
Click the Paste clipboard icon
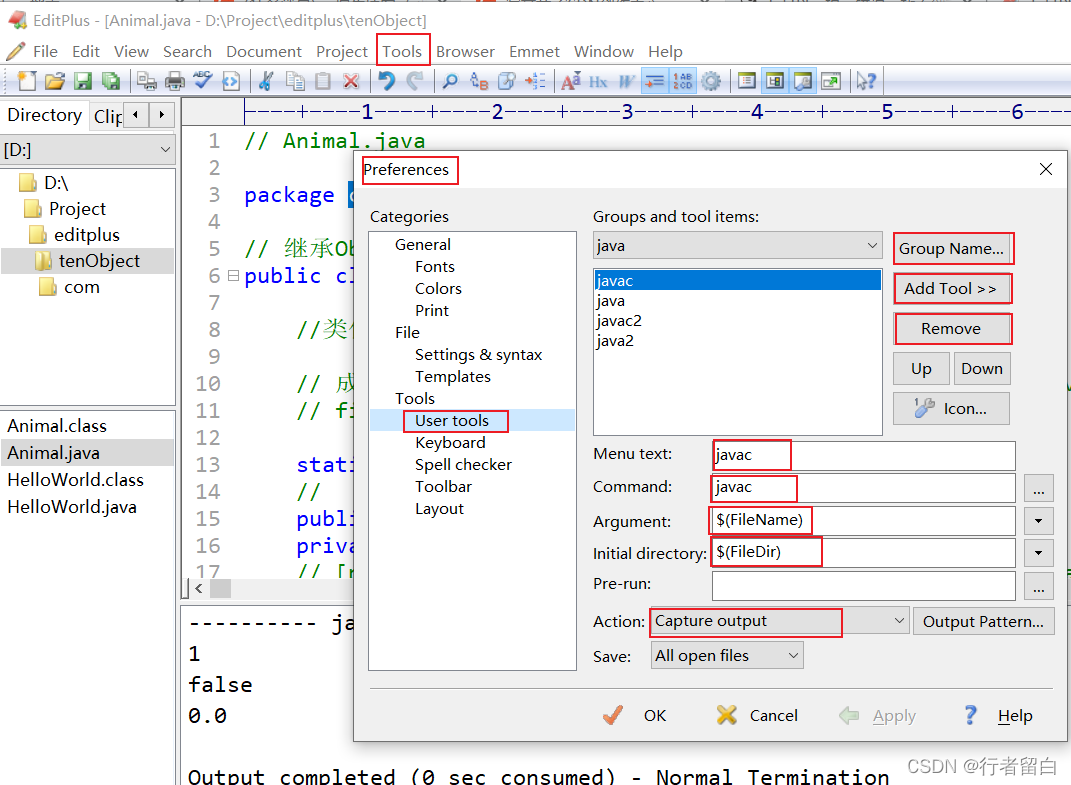[x=323, y=81]
